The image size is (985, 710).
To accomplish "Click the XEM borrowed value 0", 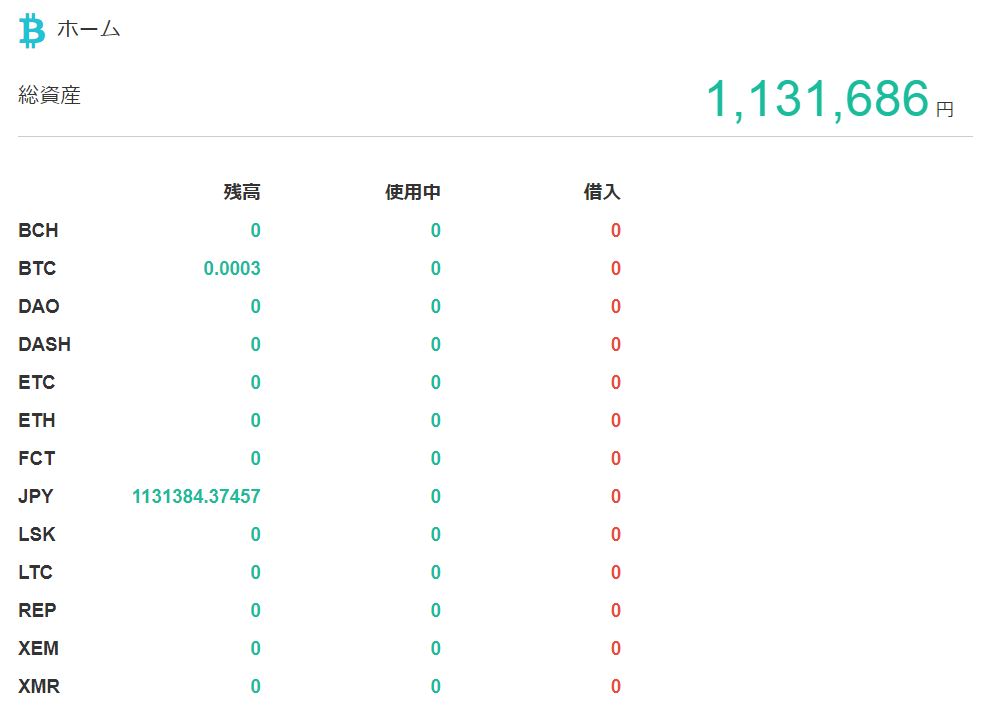I will (x=616, y=648).
